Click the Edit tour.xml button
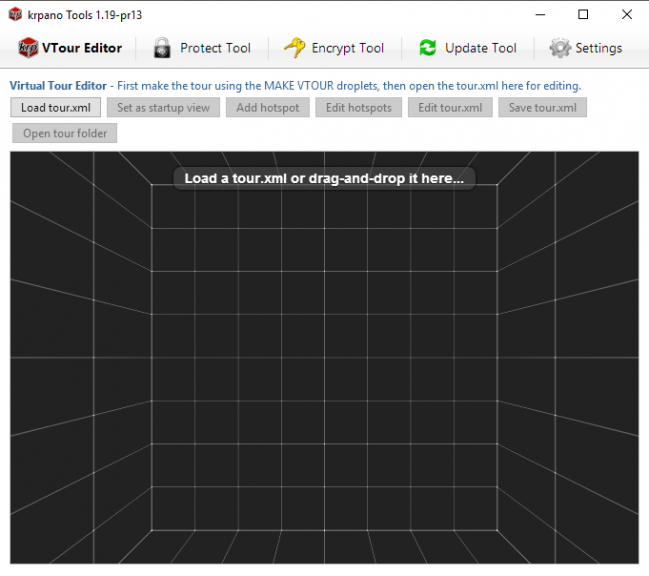This screenshot has width=649, height=576. pyautogui.click(x=450, y=108)
